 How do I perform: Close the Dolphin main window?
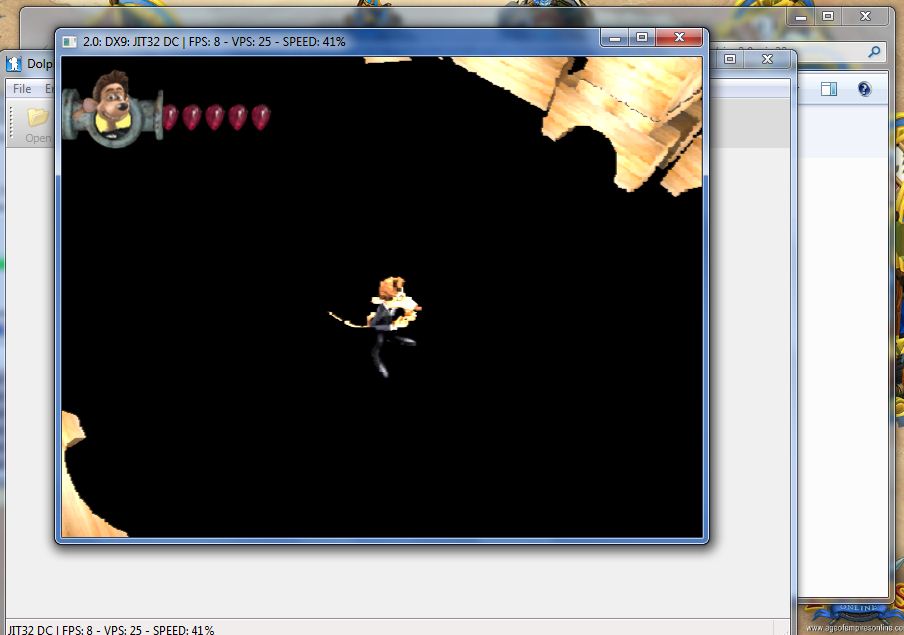click(767, 59)
